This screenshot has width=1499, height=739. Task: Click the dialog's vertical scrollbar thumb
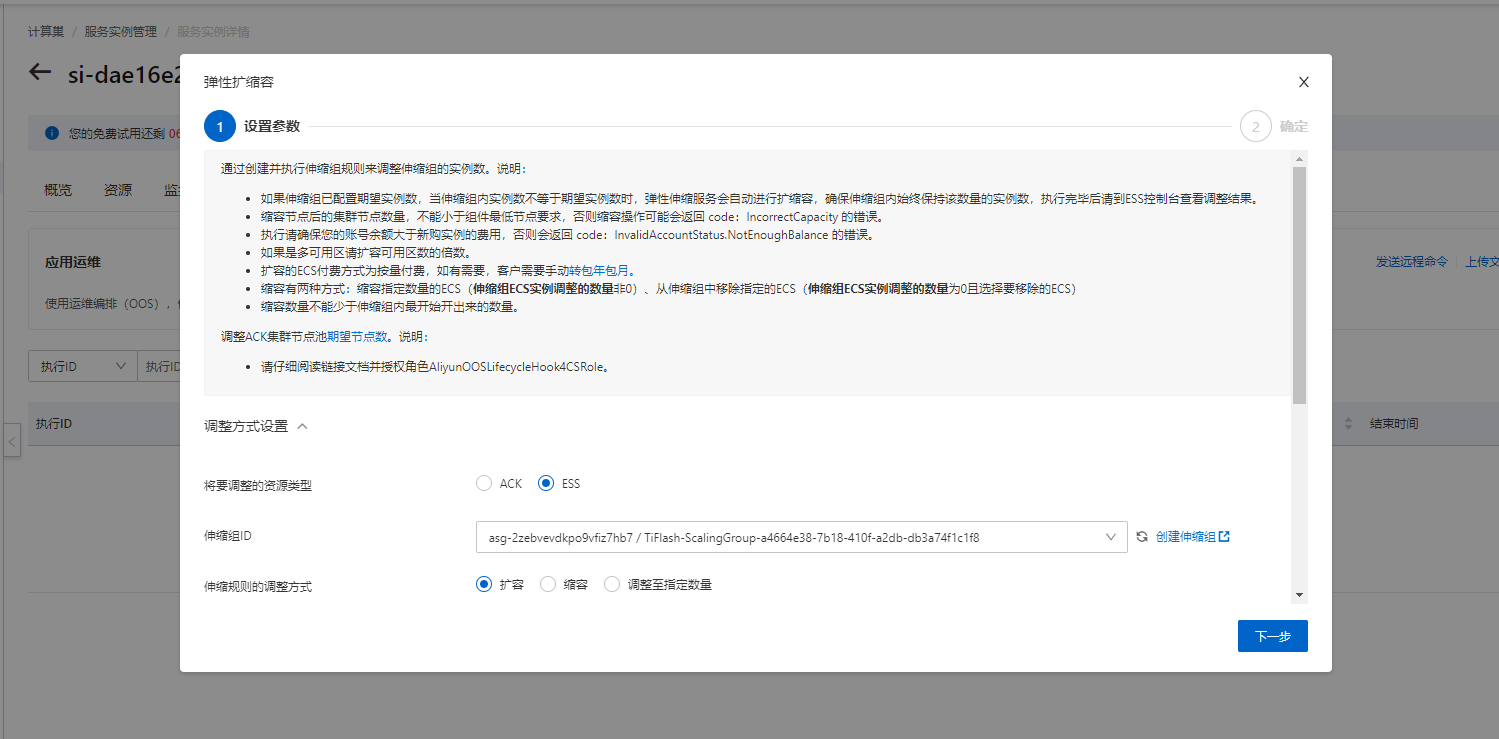pyautogui.click(x=1299, y=285)
